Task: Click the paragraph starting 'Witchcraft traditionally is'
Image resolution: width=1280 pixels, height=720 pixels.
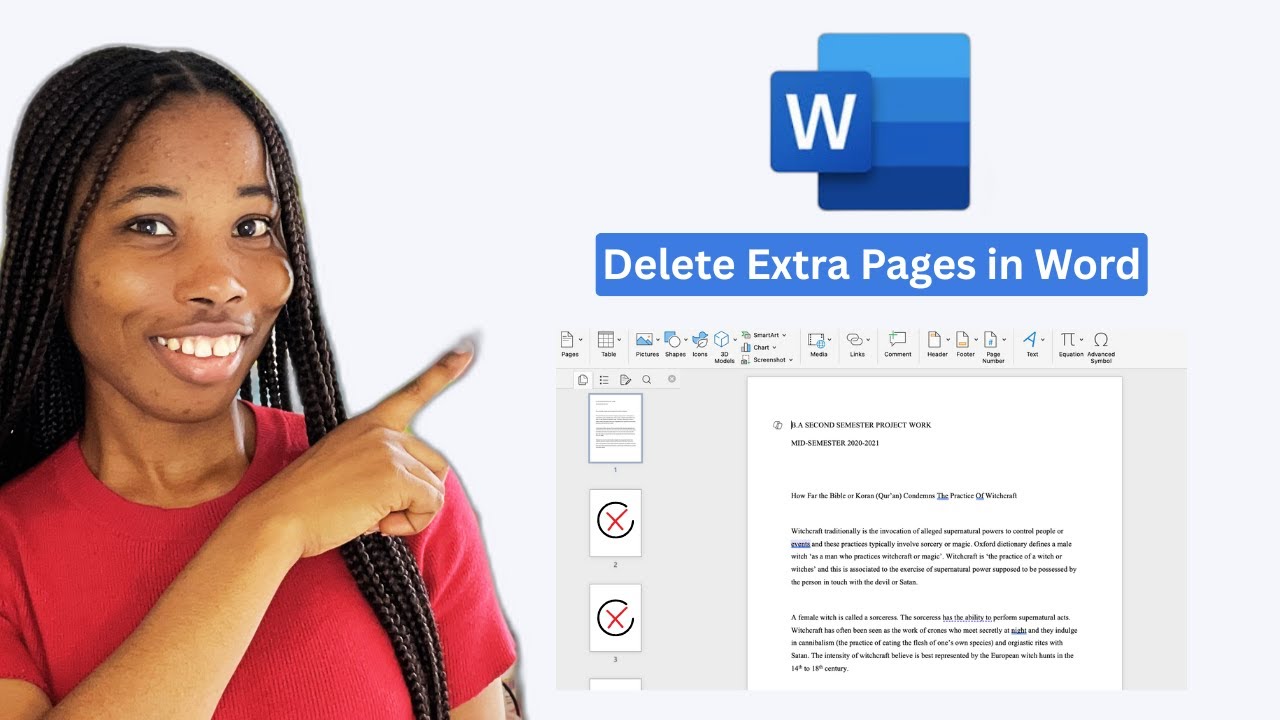Action: click(x=934, y=557)
